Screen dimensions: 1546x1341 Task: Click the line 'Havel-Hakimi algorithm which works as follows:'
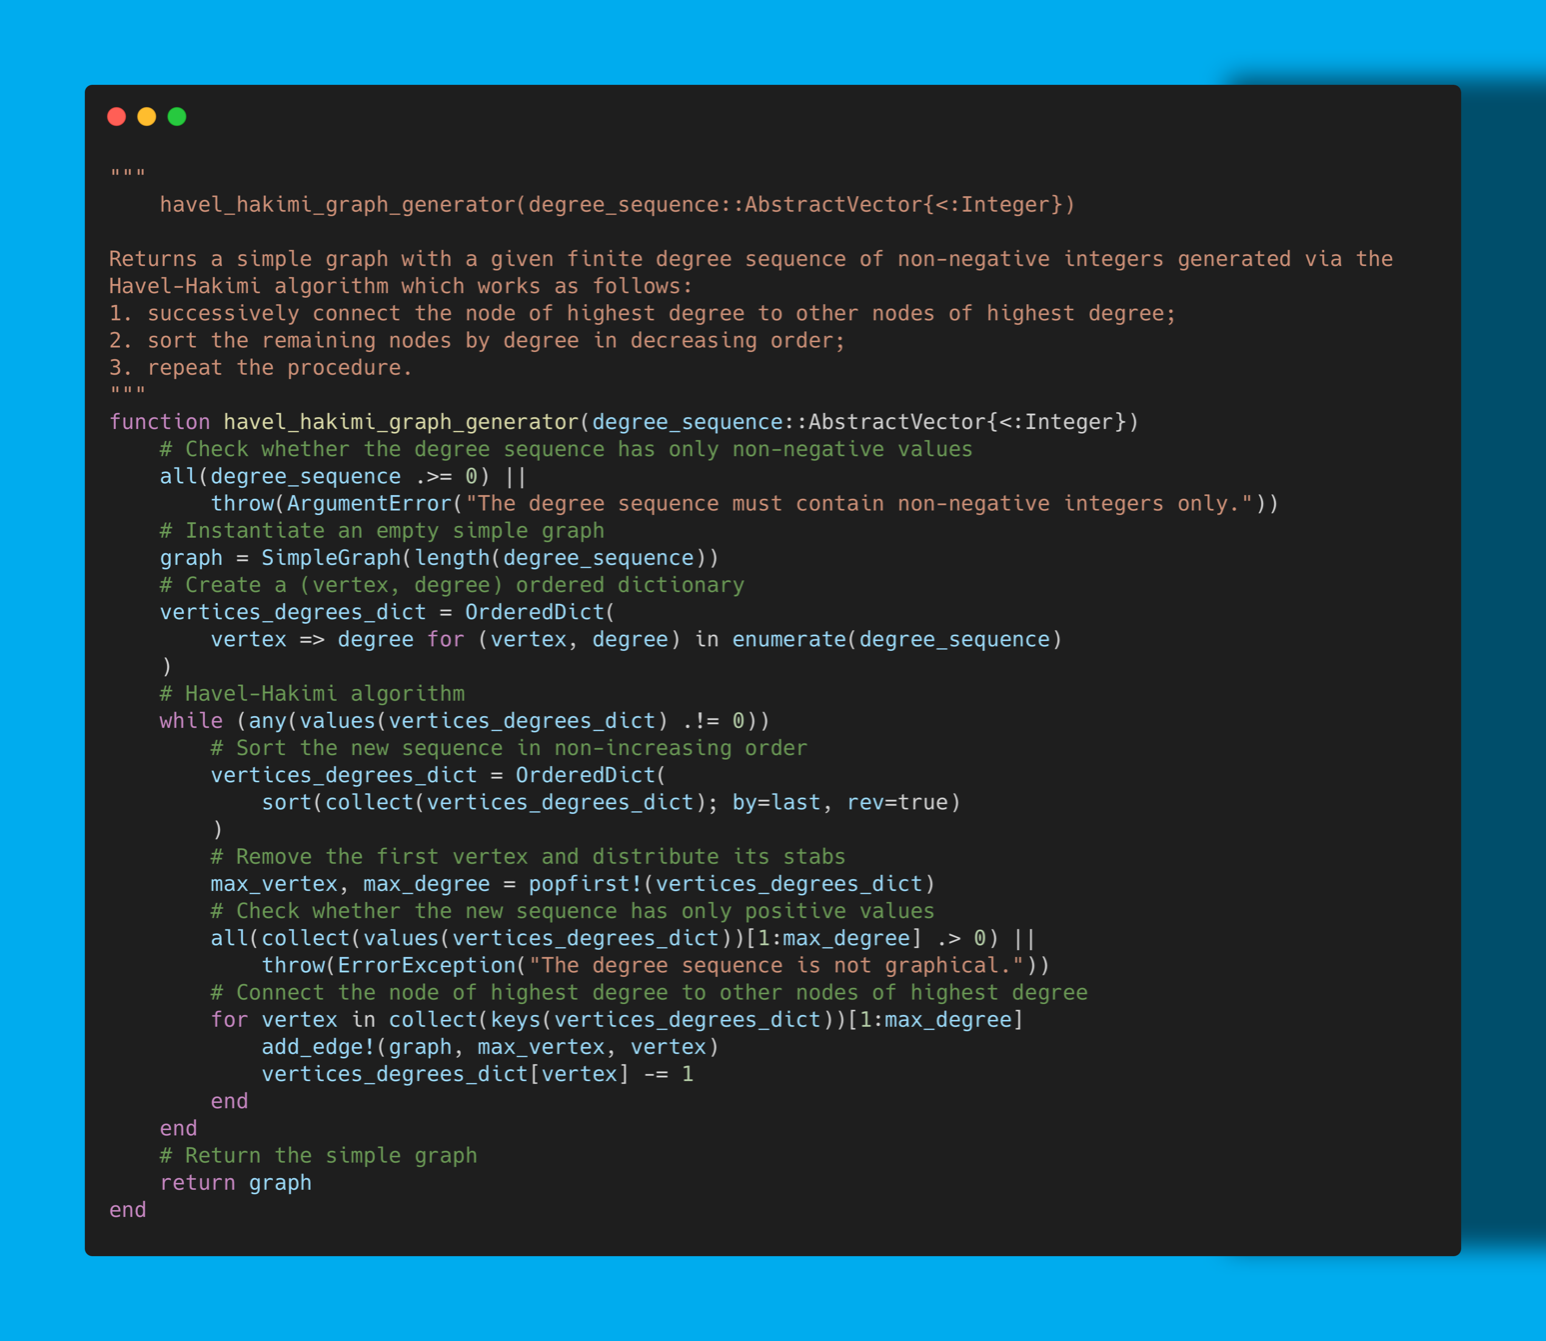point(401,286)
